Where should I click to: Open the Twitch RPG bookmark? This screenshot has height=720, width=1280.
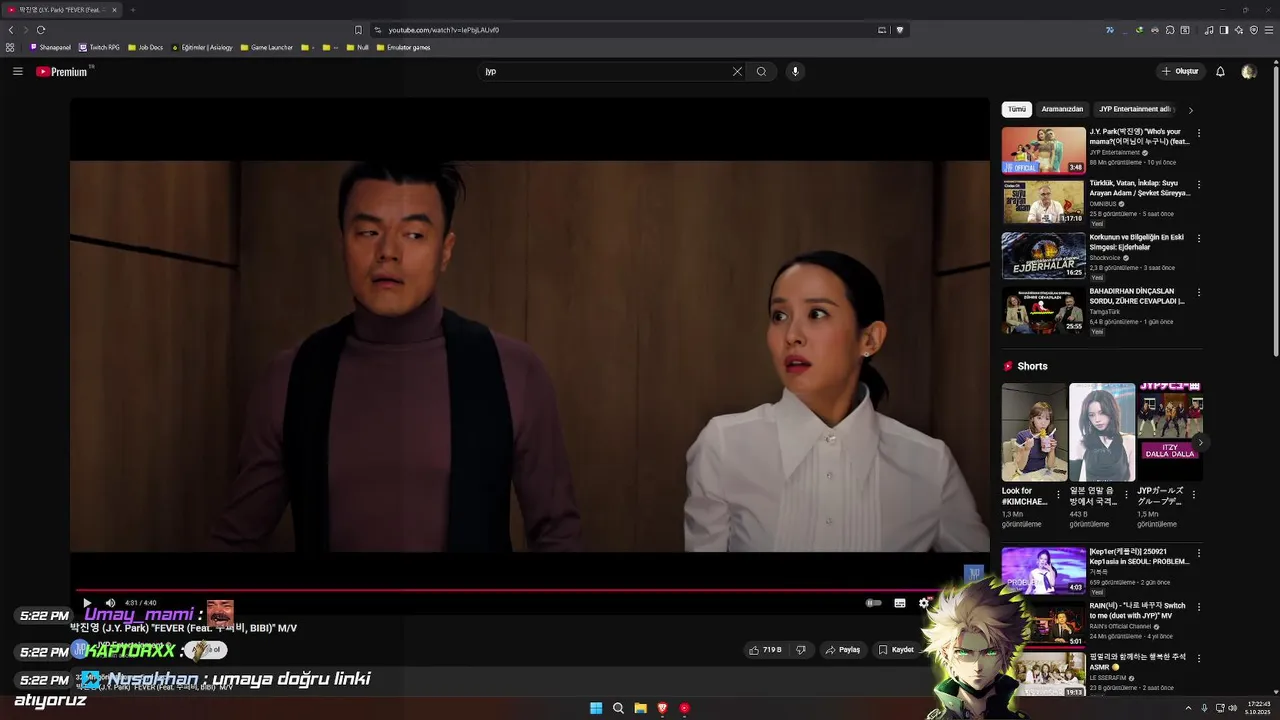[100, 47]
